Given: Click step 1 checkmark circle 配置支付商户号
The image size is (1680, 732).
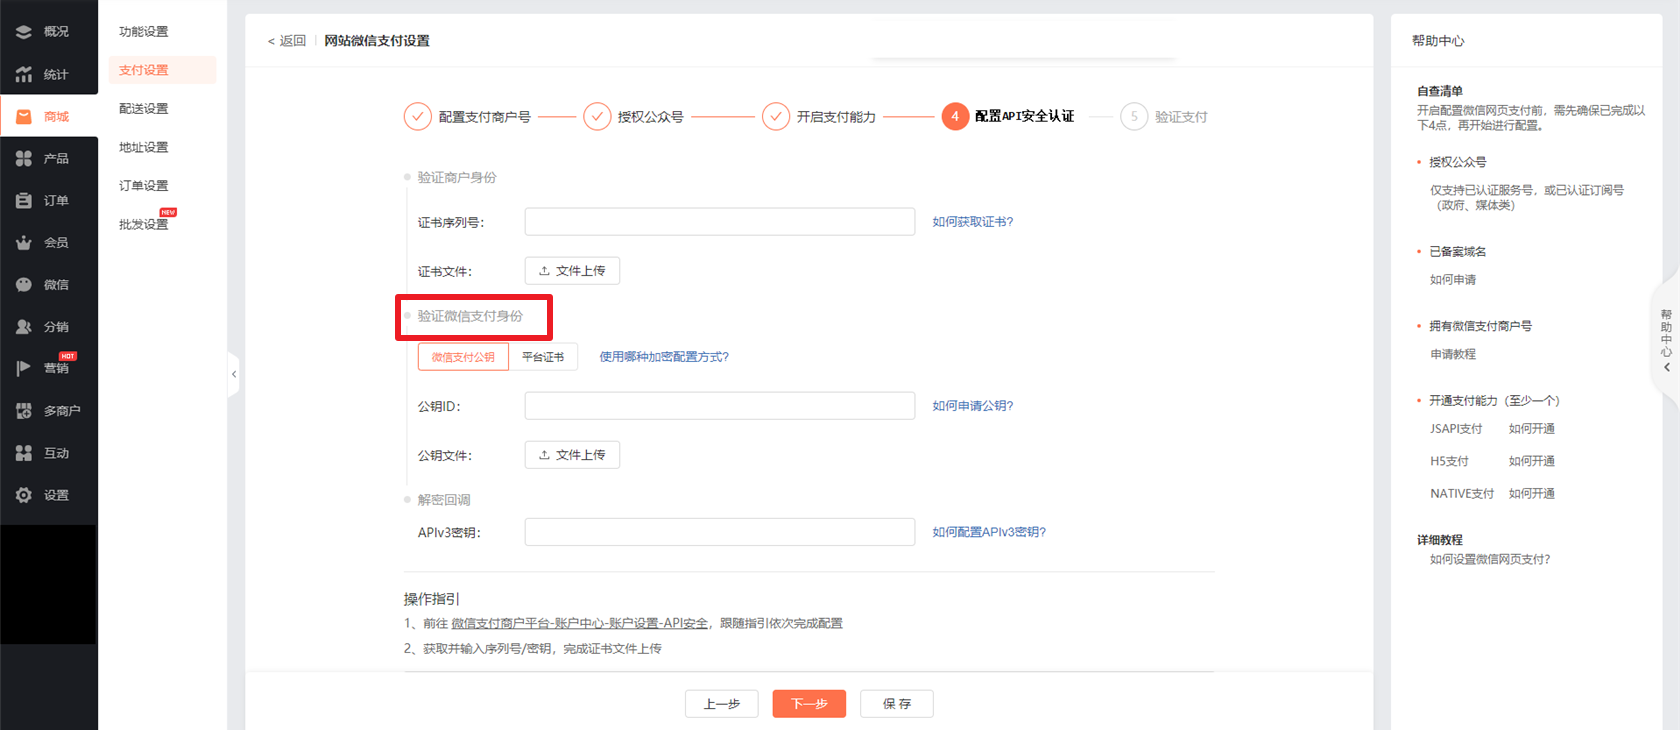Looking at the screenshot, I should click(x=418, y=117).
